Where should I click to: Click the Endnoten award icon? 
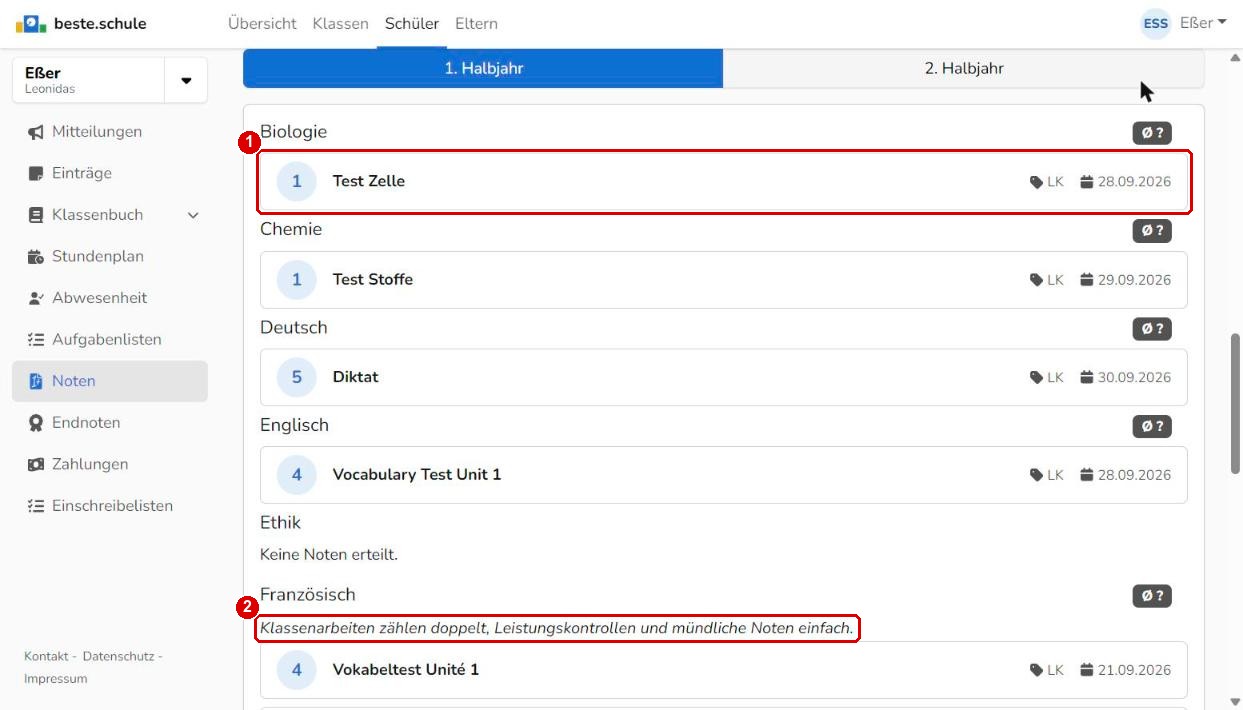pos(36,423)
